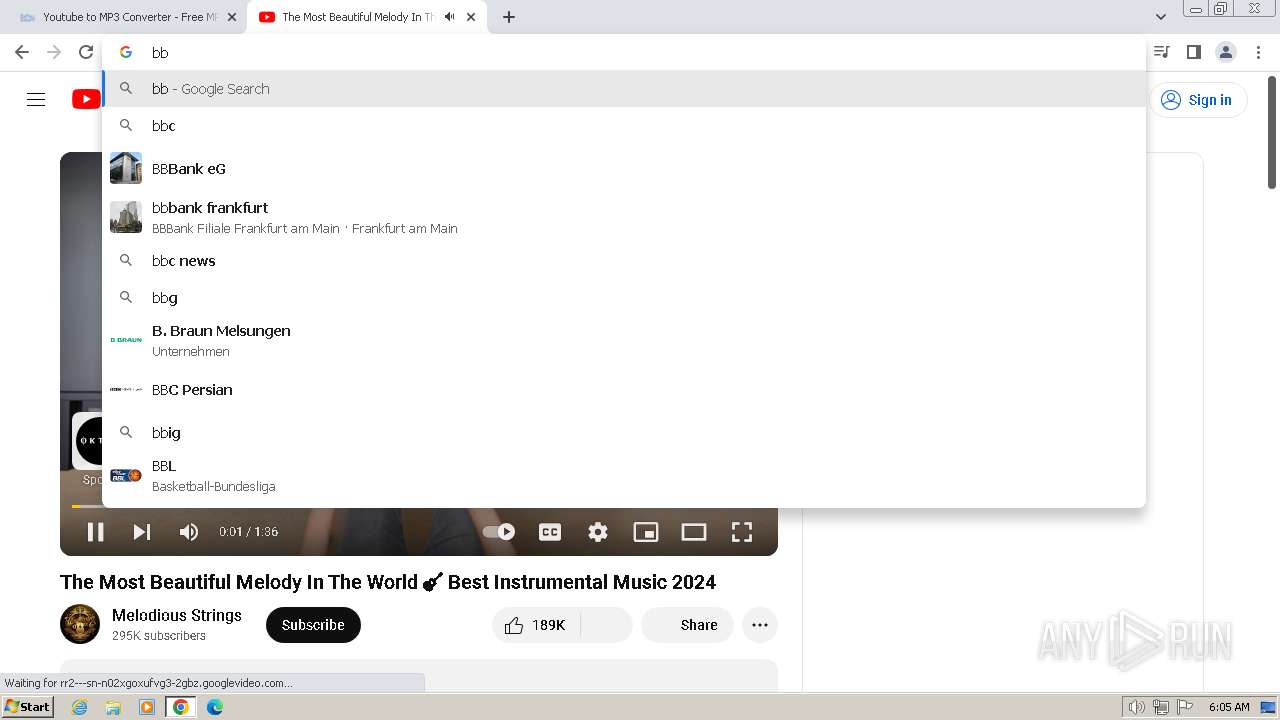Image resolution: width=1280 pixels, height=720 pixels.
Task: Mute the video player volume
Action: (189, 532)
